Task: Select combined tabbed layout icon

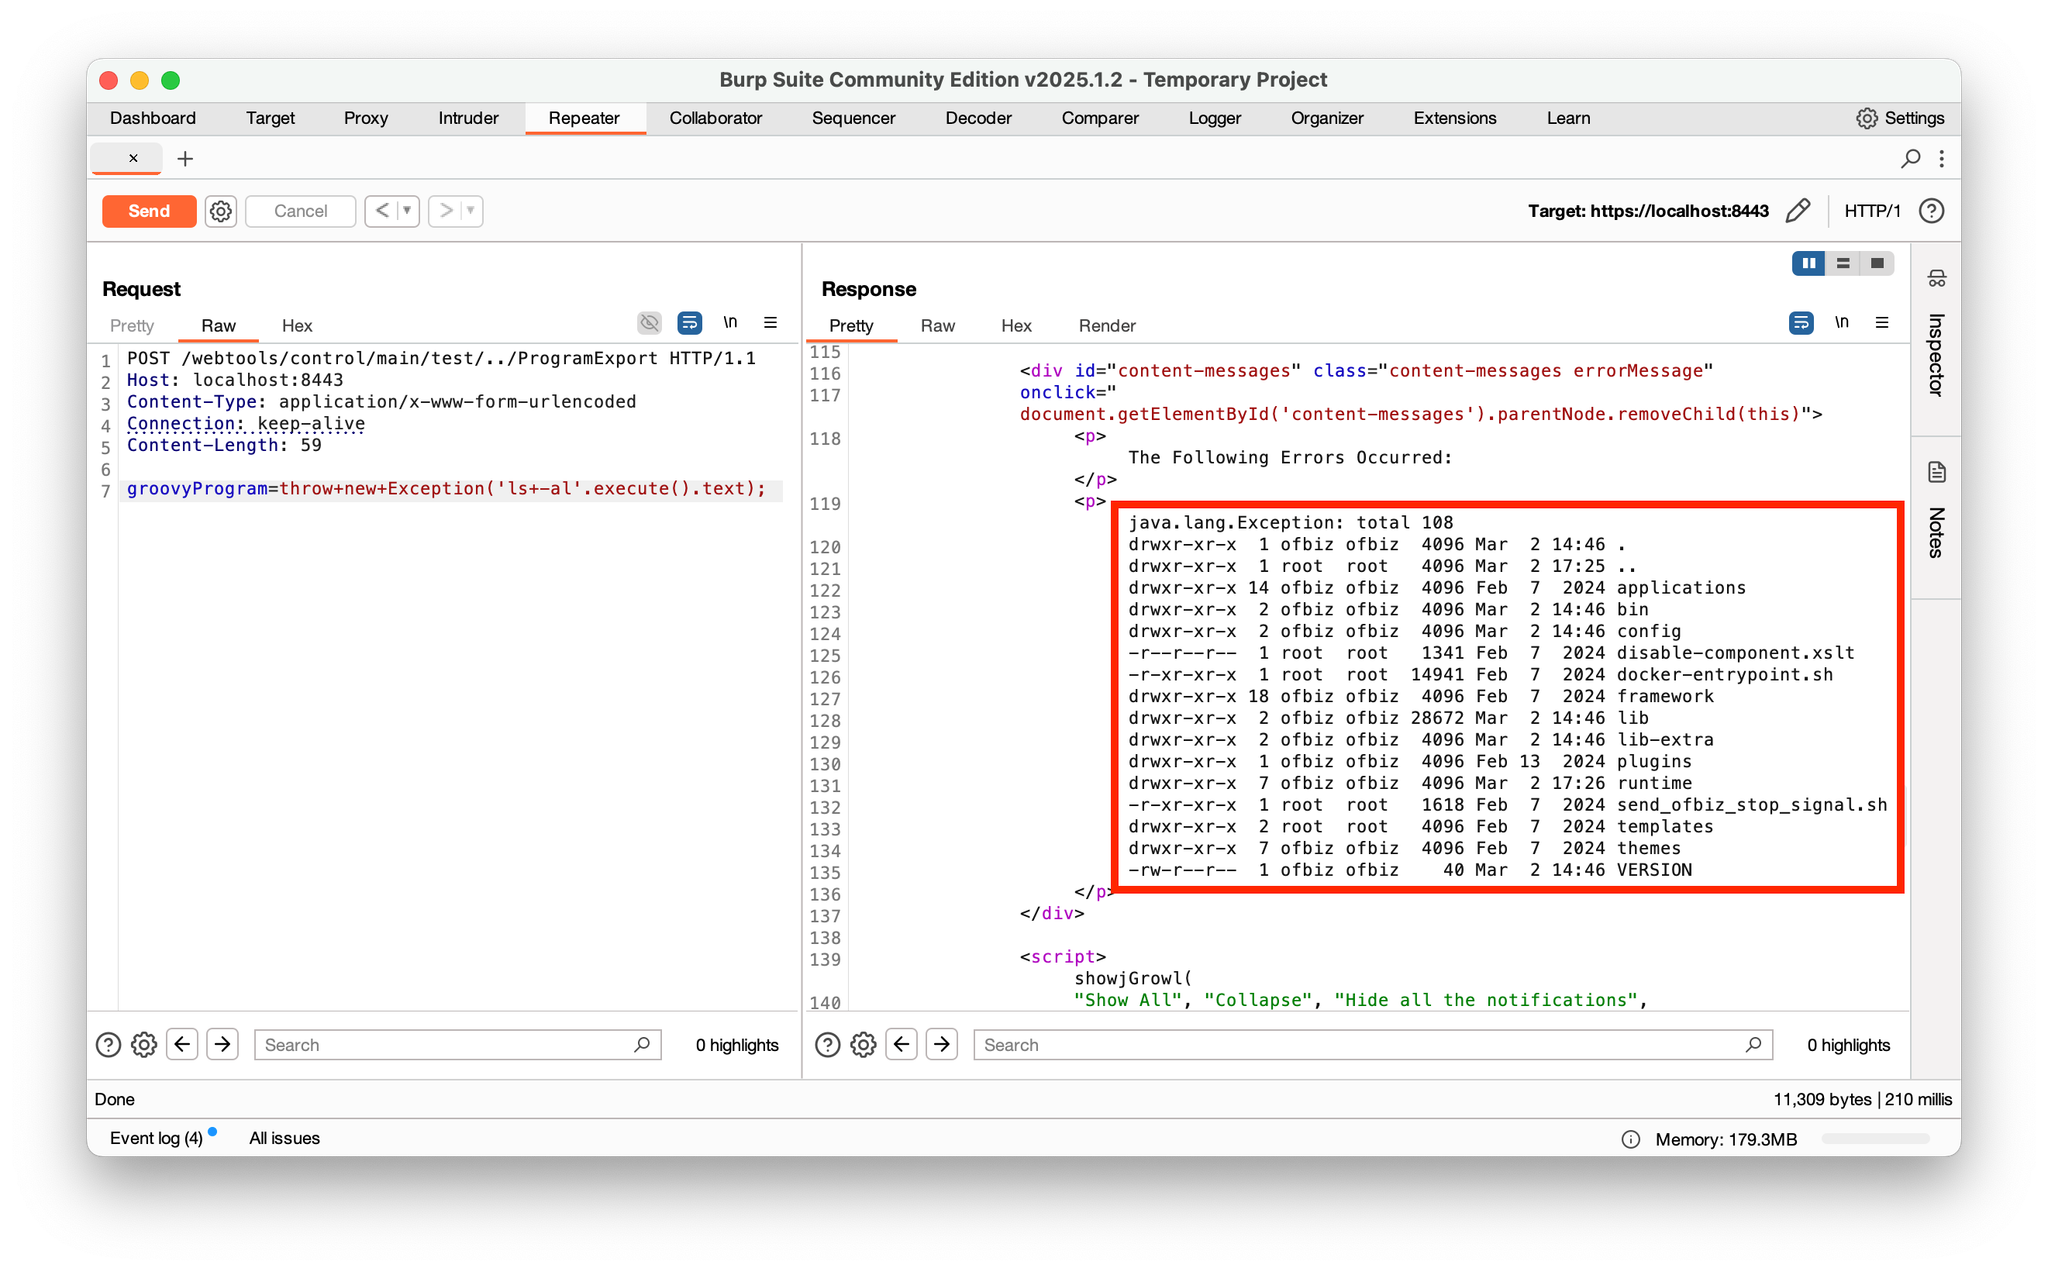Action: coord(1877,263)
